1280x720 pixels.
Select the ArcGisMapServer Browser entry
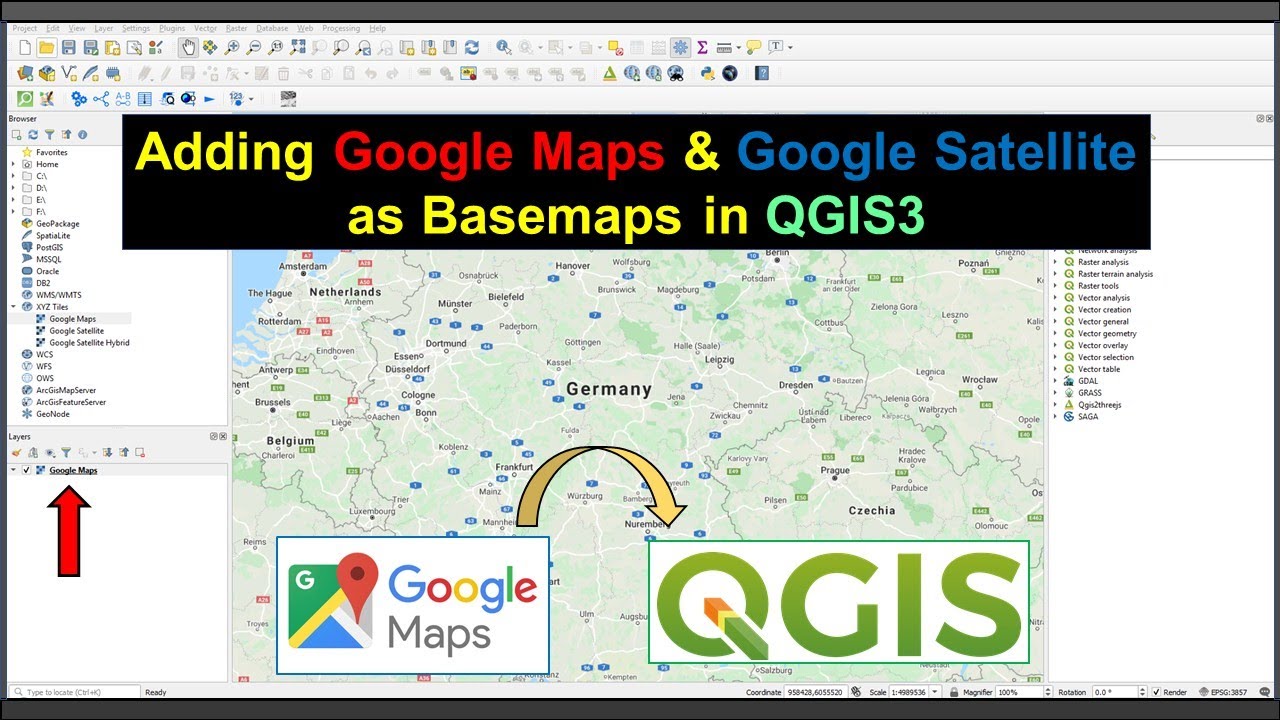point(68,390)
